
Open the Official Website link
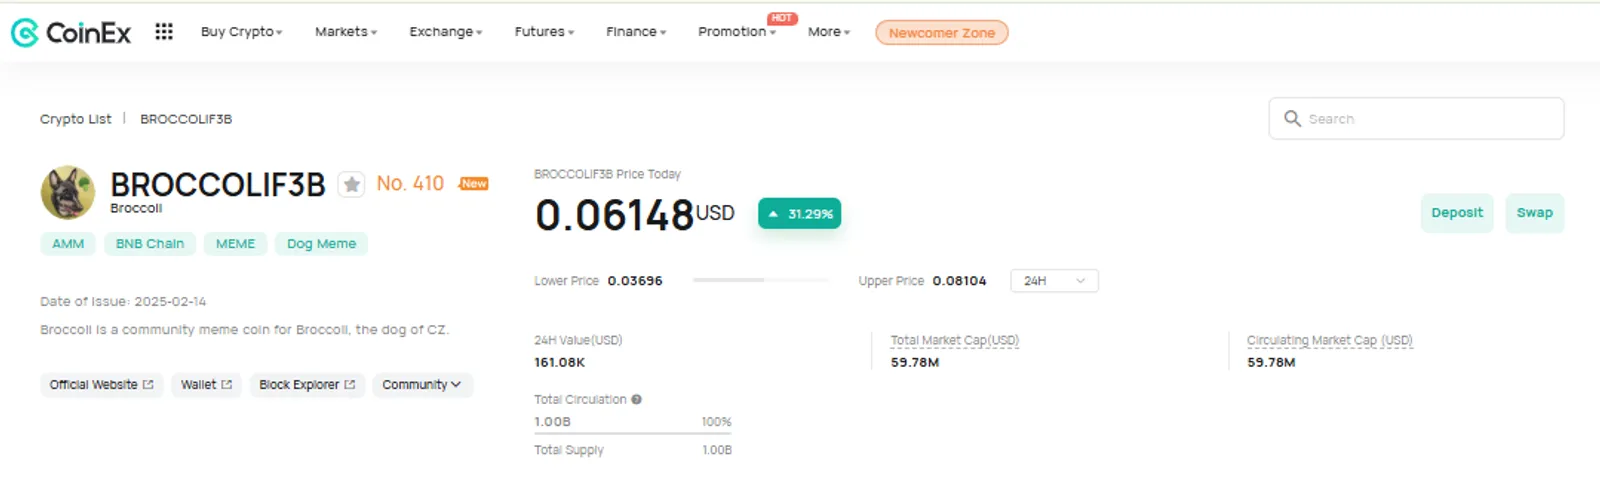pos(101,385)
